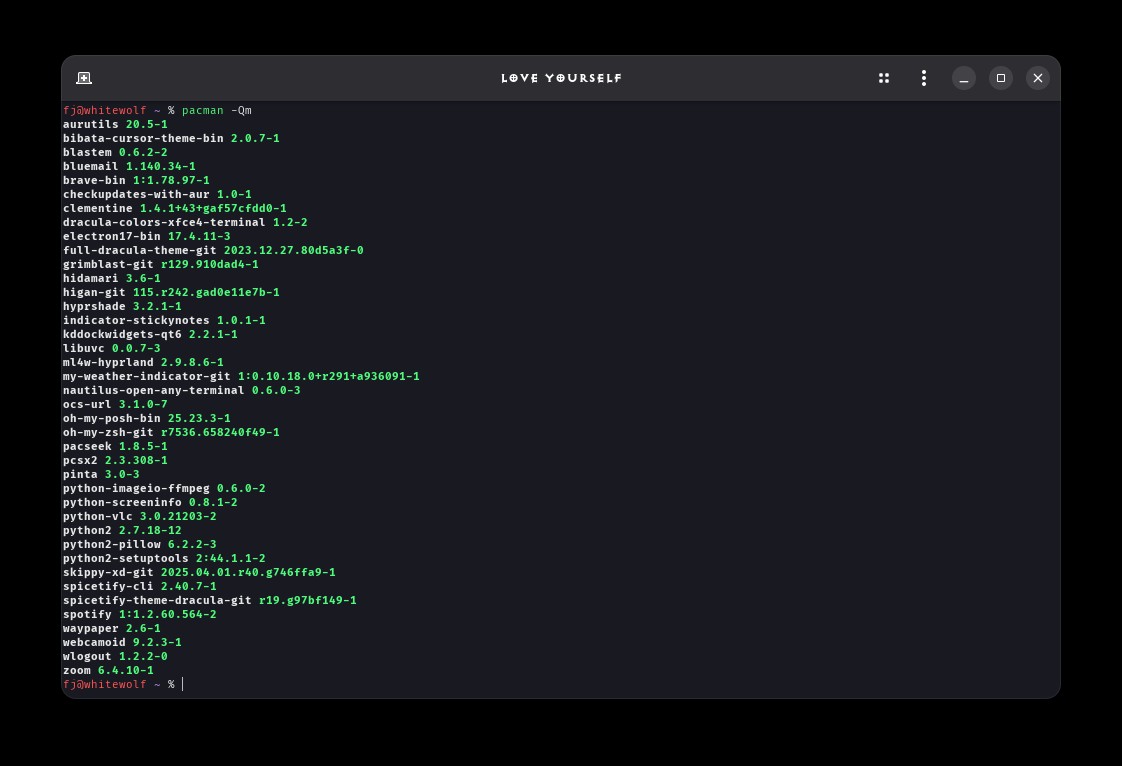Close the terminal window
The height and width of the screenshot is (766, 1122).
pos(1038,78)
